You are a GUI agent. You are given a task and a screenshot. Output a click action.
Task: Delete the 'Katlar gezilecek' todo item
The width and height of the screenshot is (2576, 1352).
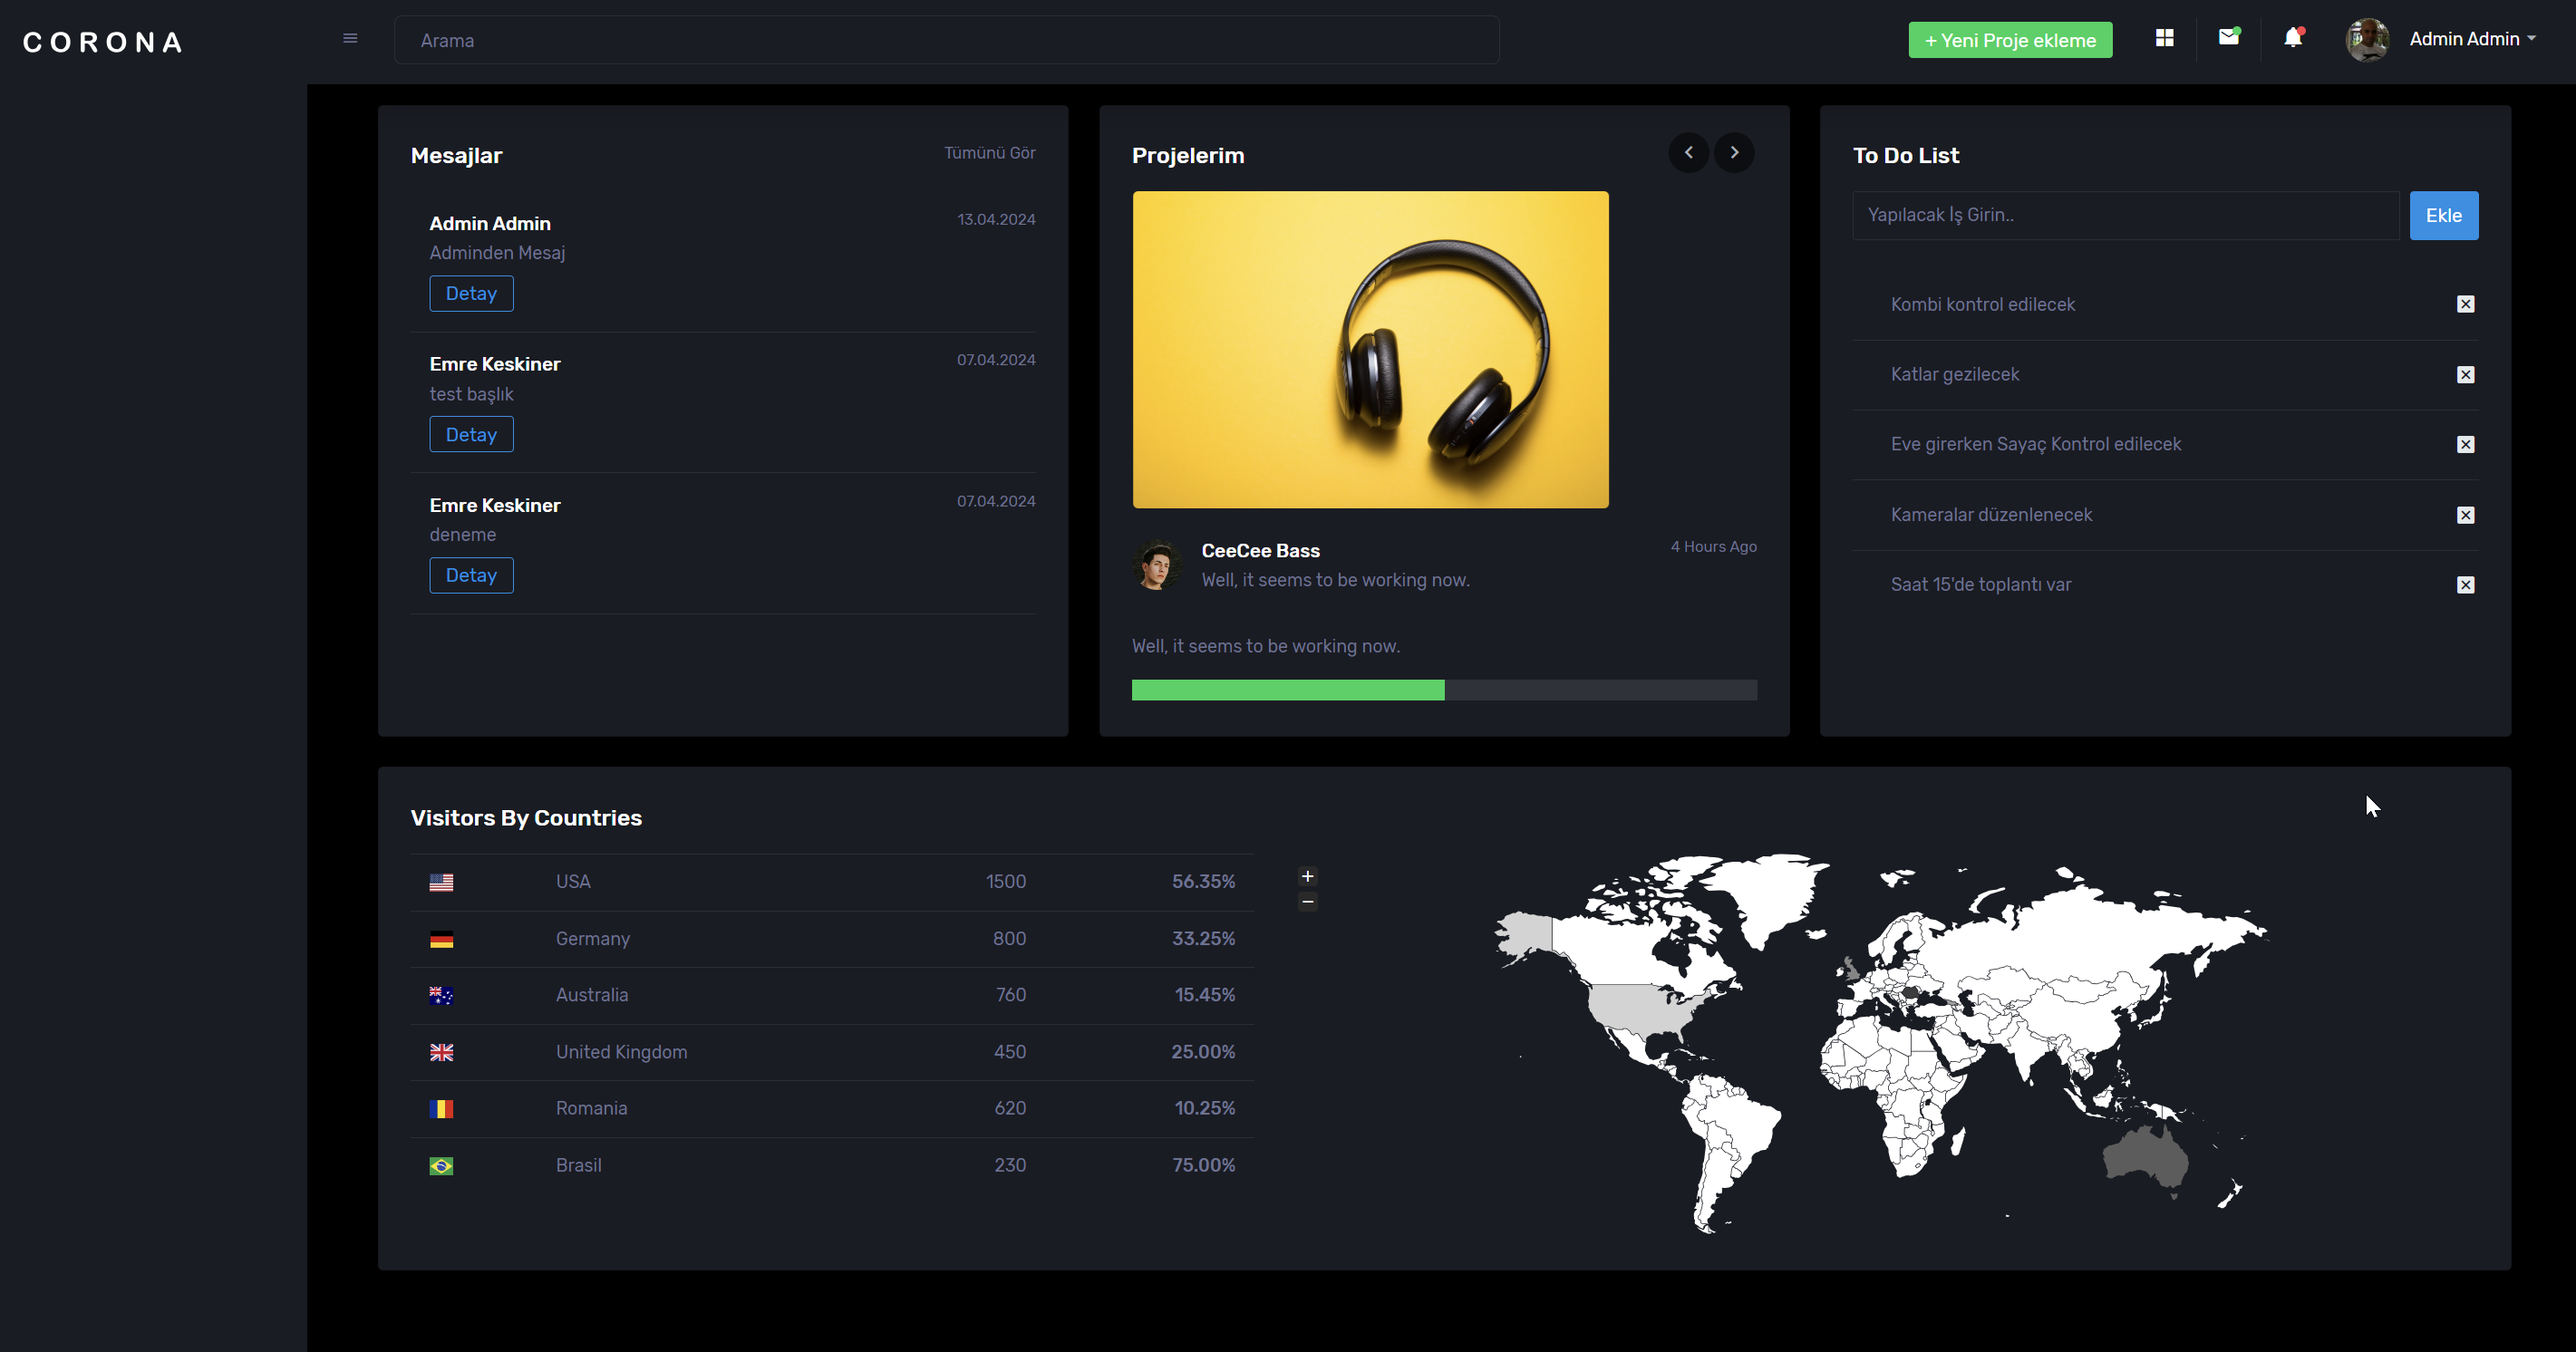2465,375
